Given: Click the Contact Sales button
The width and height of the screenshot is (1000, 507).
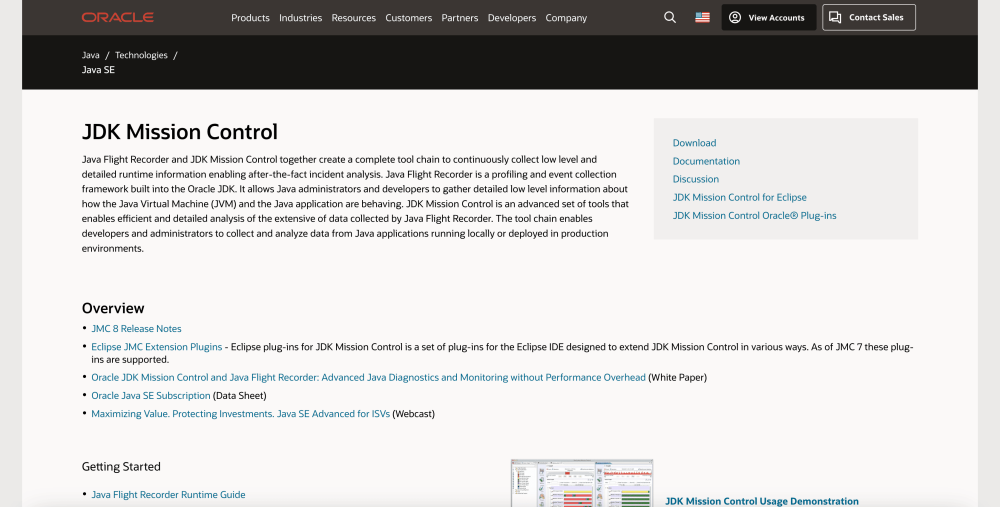Looking at the screenshot, I should coord(869,17).
